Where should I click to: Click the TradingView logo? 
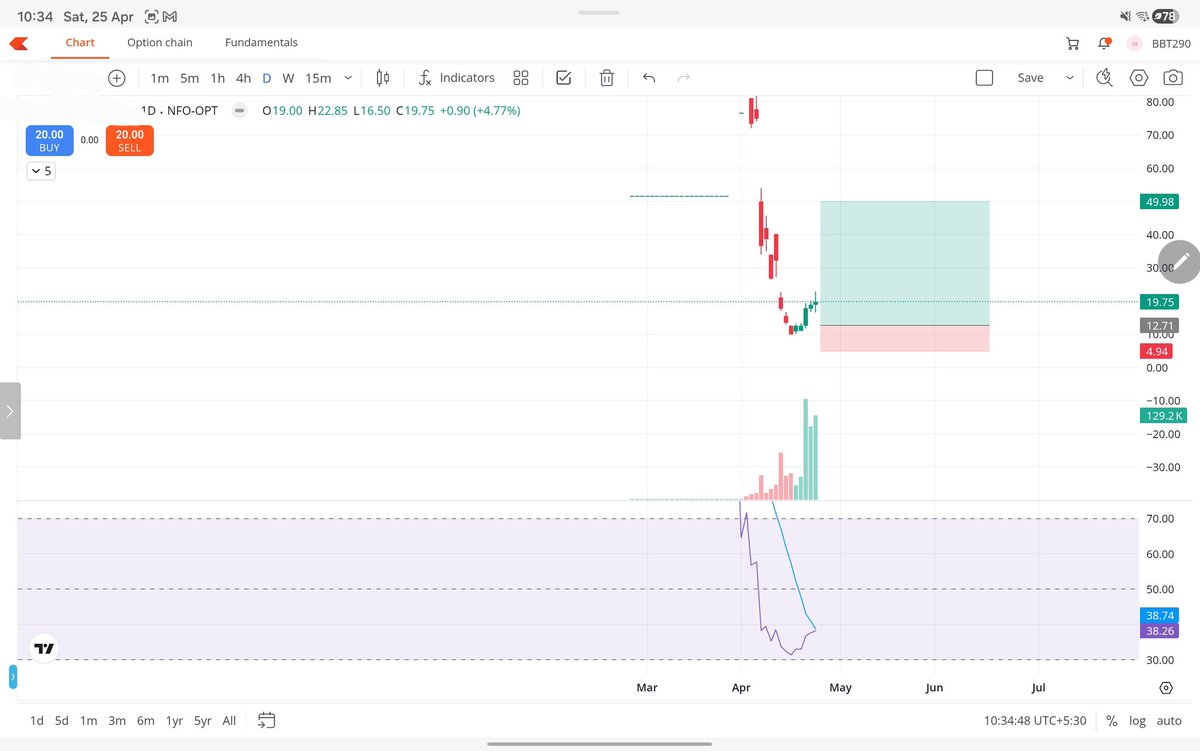tap(44, 648)
